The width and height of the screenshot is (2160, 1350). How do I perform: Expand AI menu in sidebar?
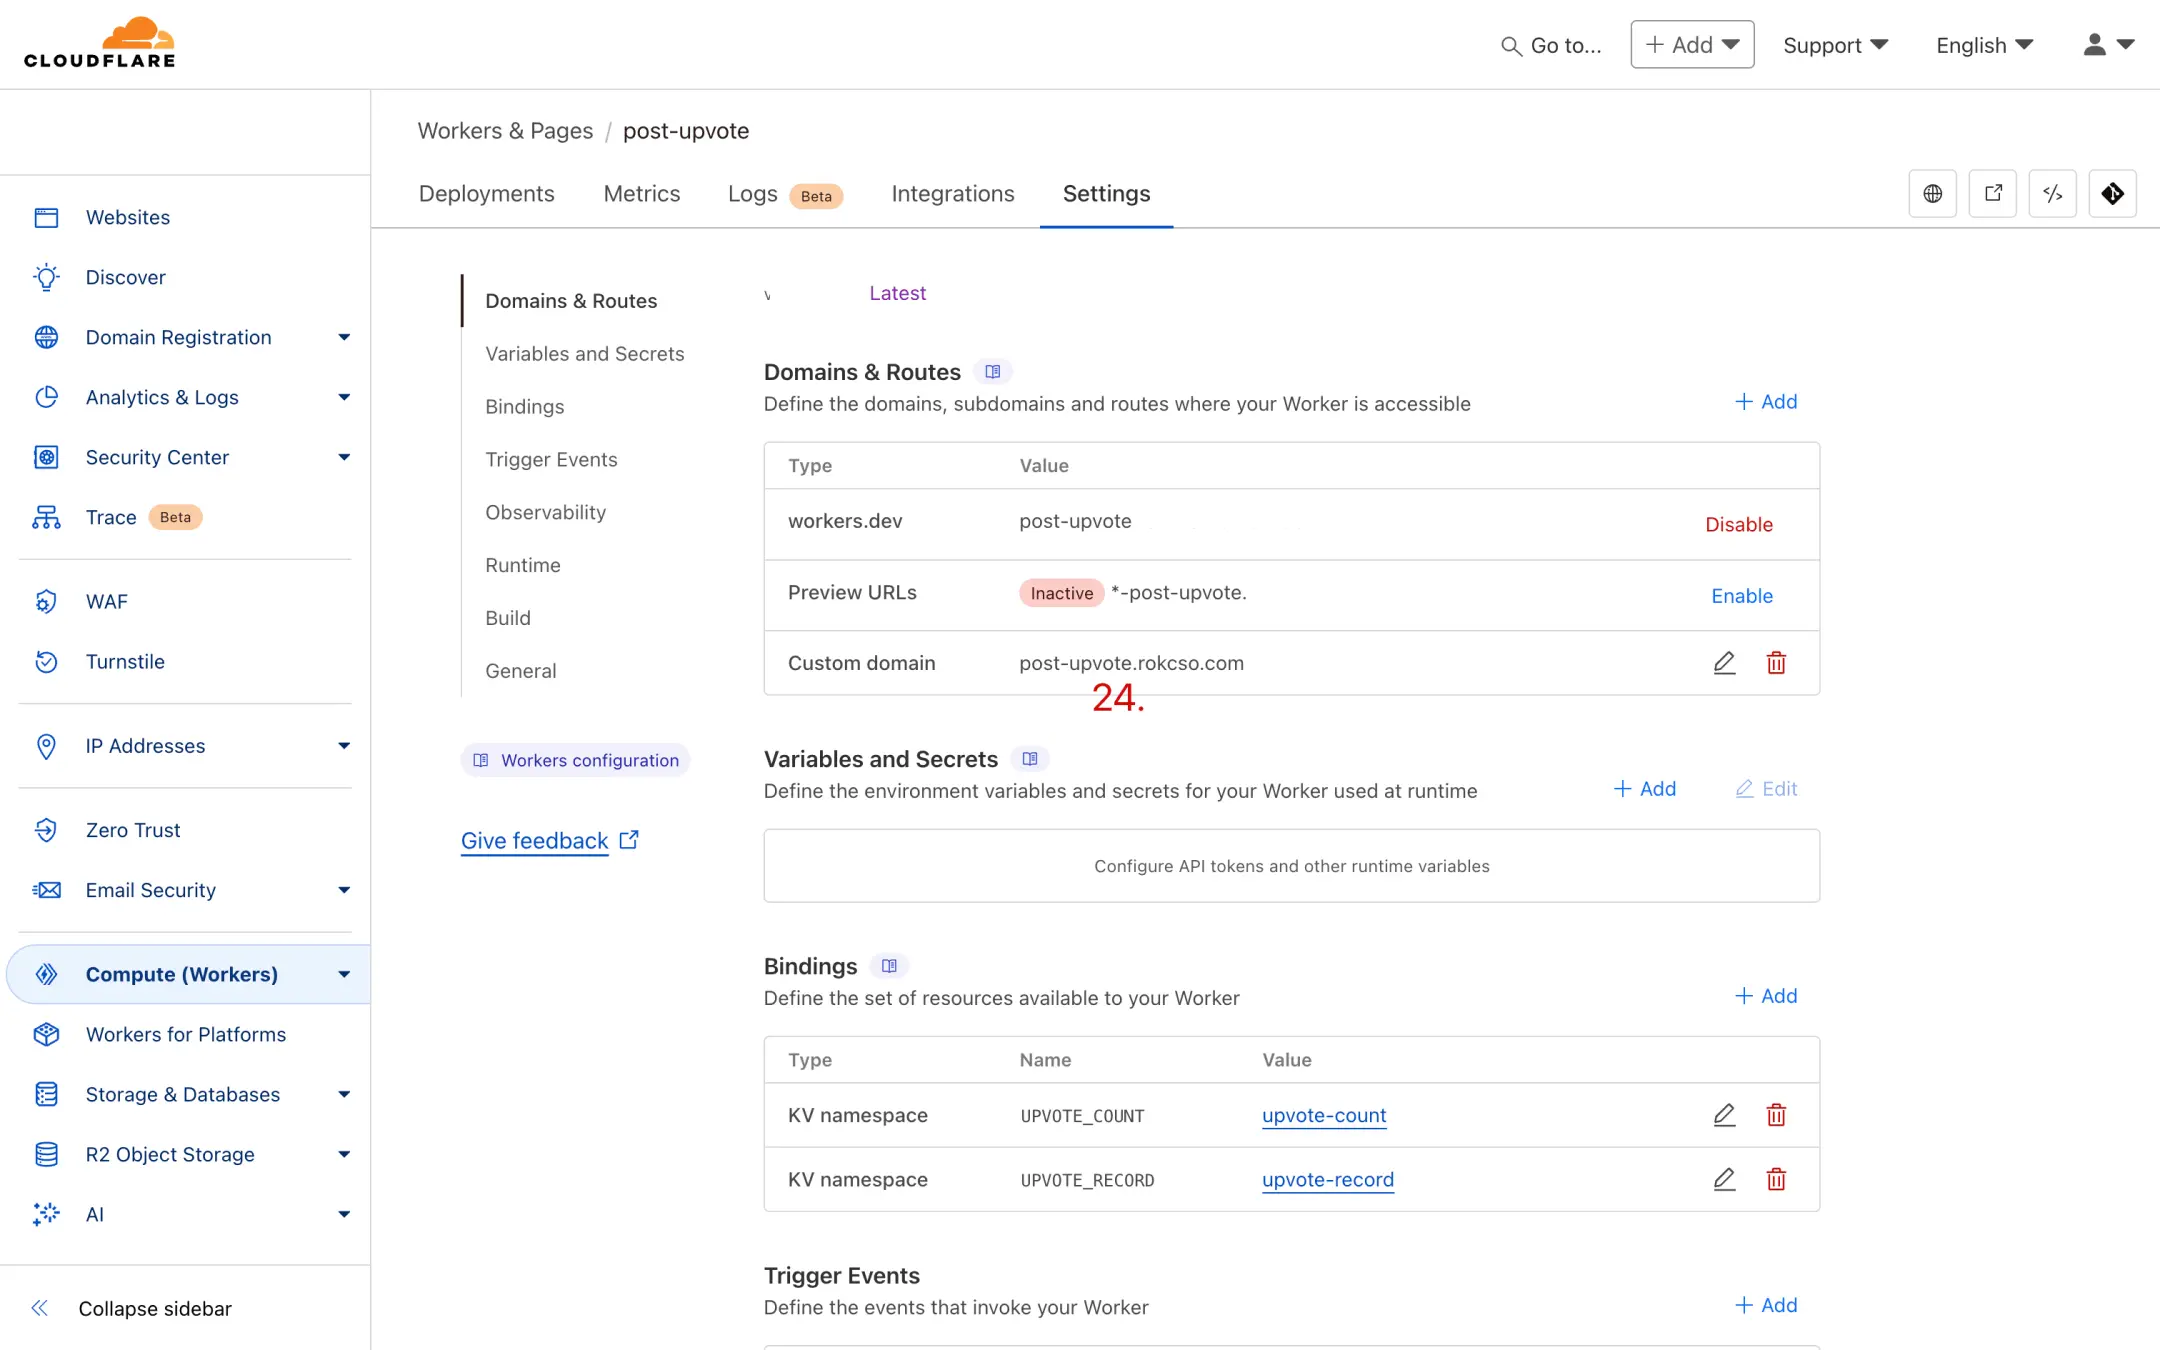coord(344,1214)
